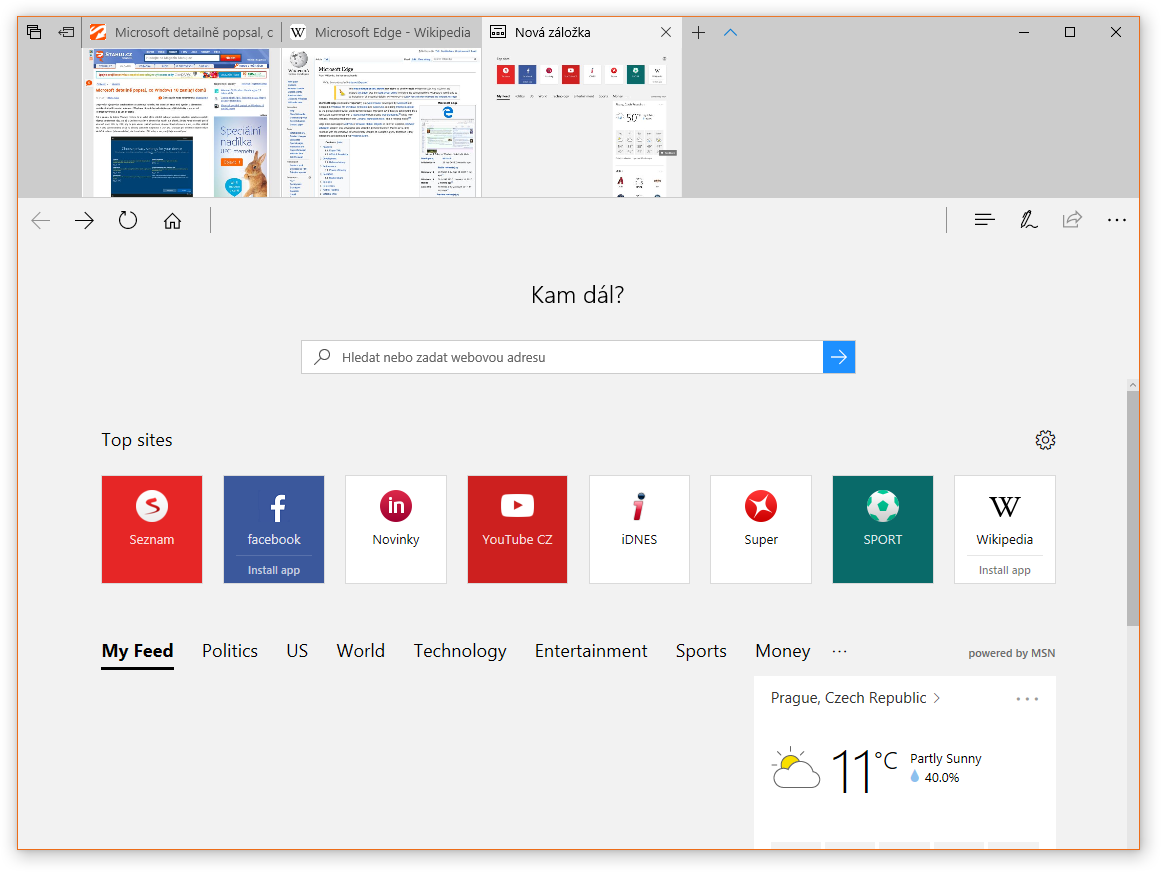
Task: Open the Seznam top site tile
Action: point(152,529)
